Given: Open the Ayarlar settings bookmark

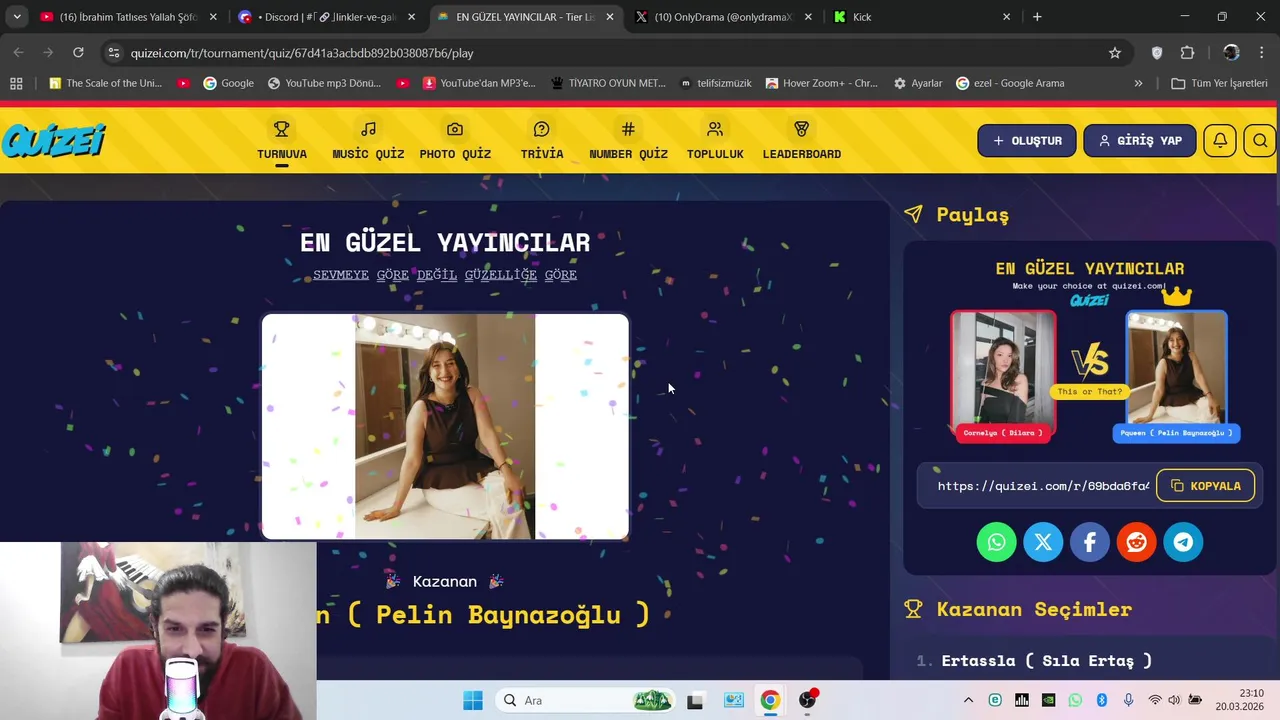Looking at the screenshot, I should [x=918, y=83].
